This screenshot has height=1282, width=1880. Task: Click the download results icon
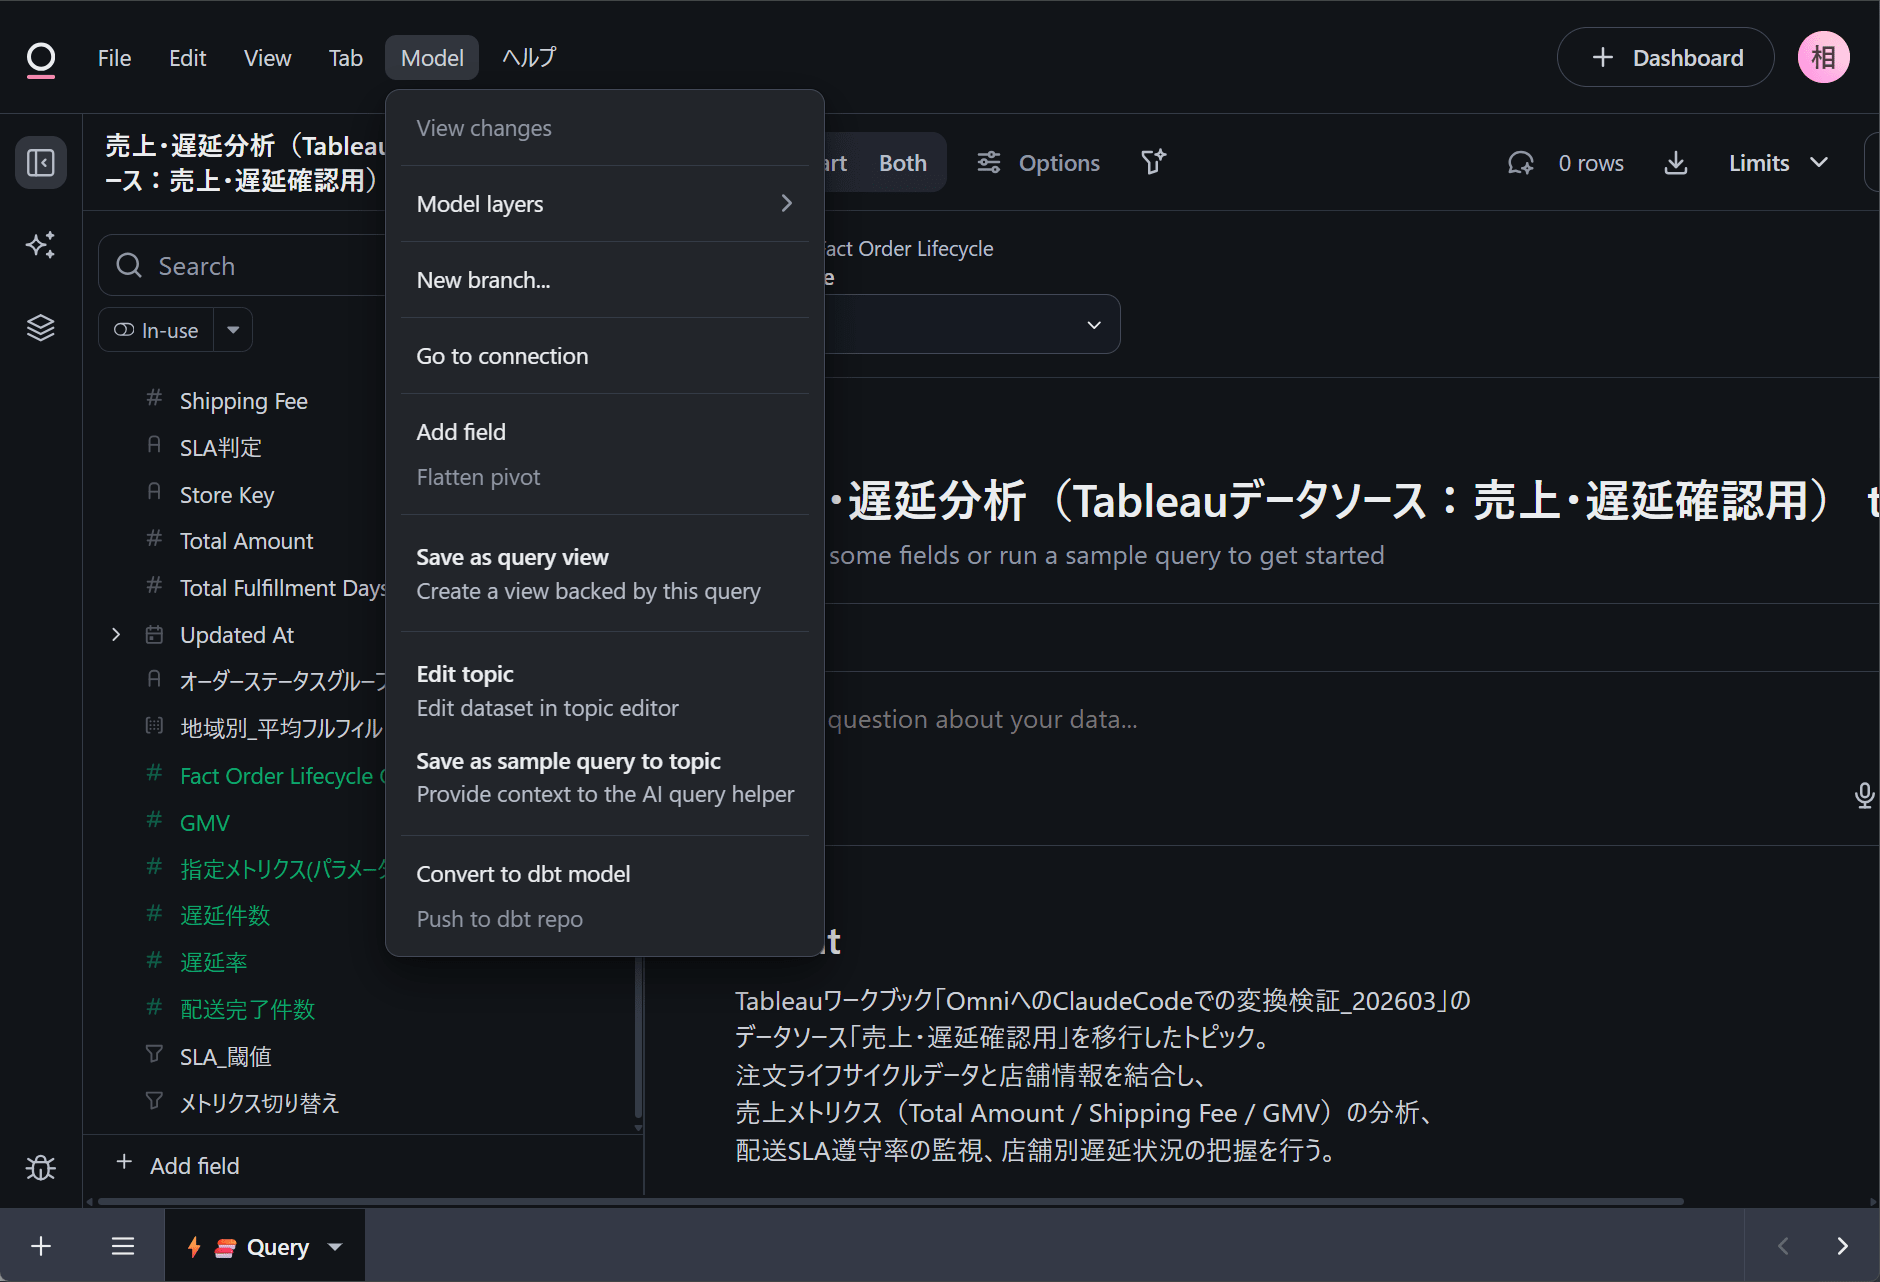(1676, 163)
